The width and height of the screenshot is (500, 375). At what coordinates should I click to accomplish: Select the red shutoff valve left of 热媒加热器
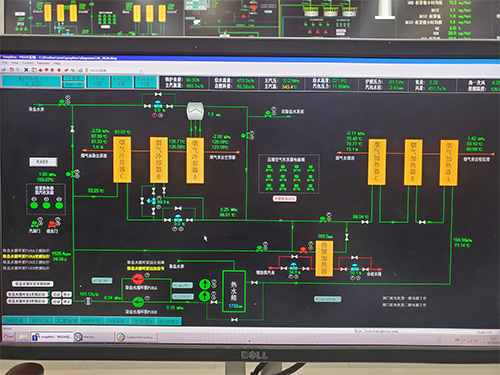(303, 250)
